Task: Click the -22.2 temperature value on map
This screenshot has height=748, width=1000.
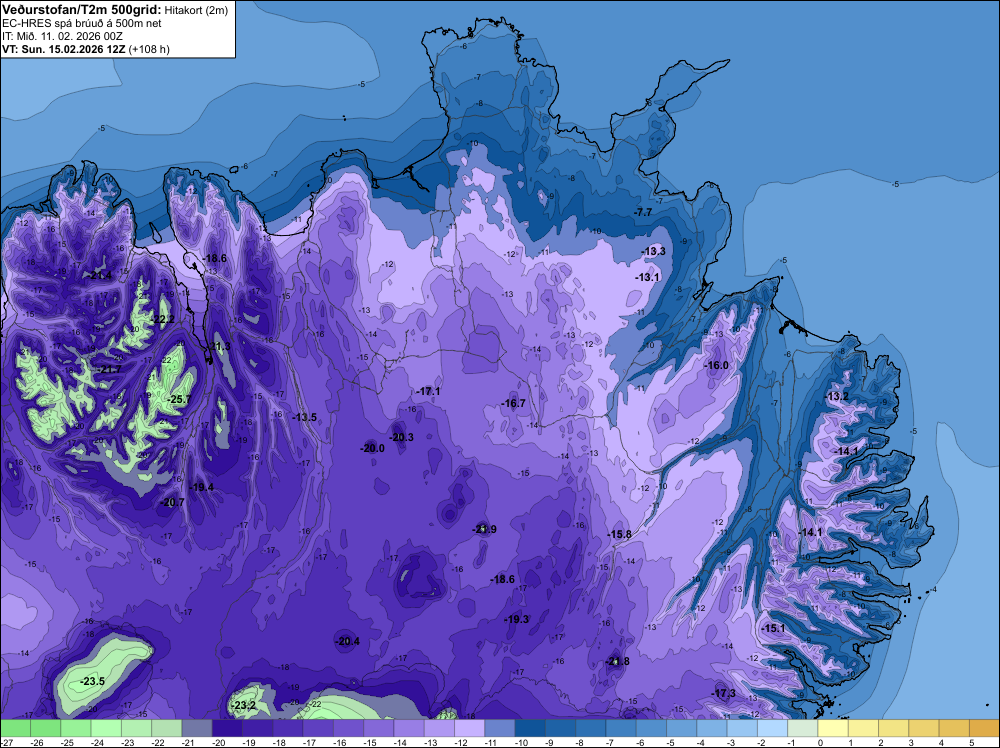Action: 162,319
